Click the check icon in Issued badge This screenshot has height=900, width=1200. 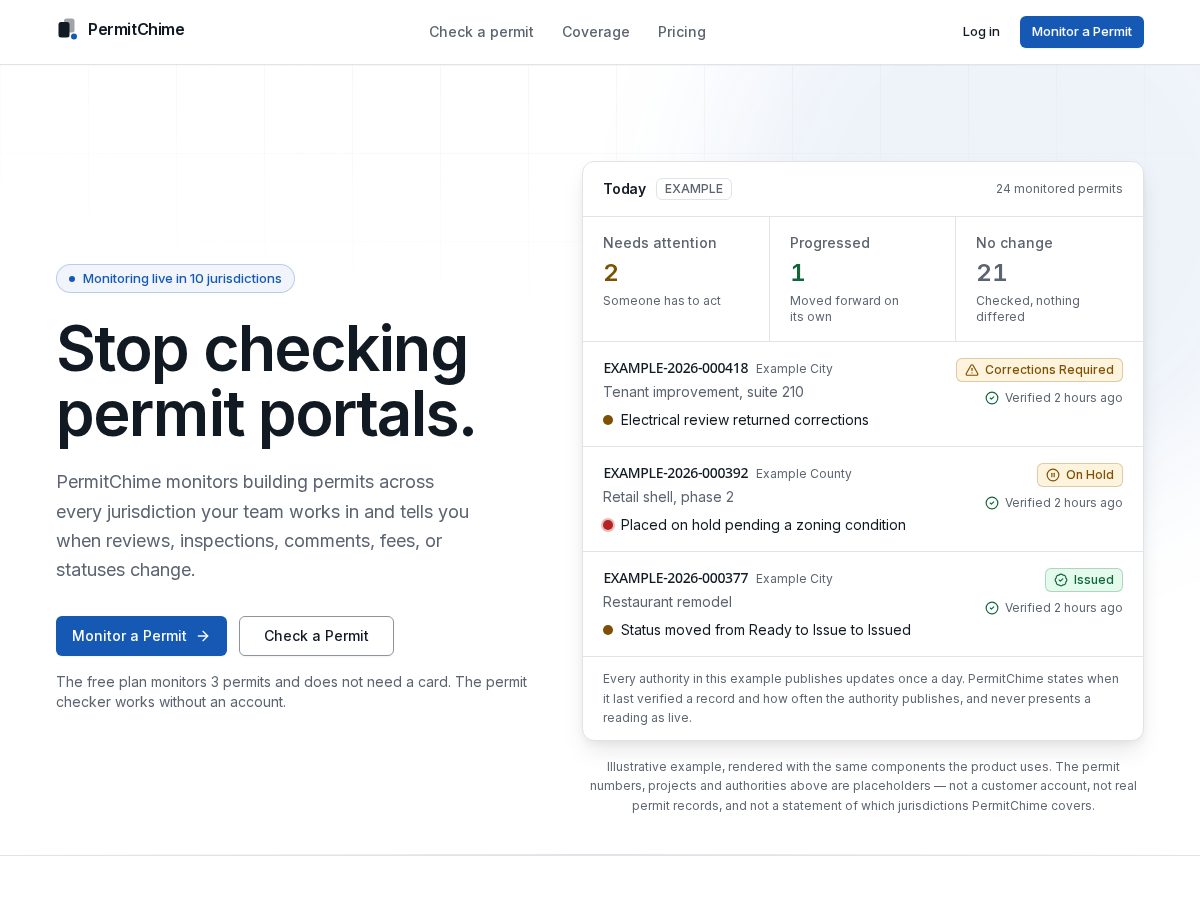tap(1061, 580)
